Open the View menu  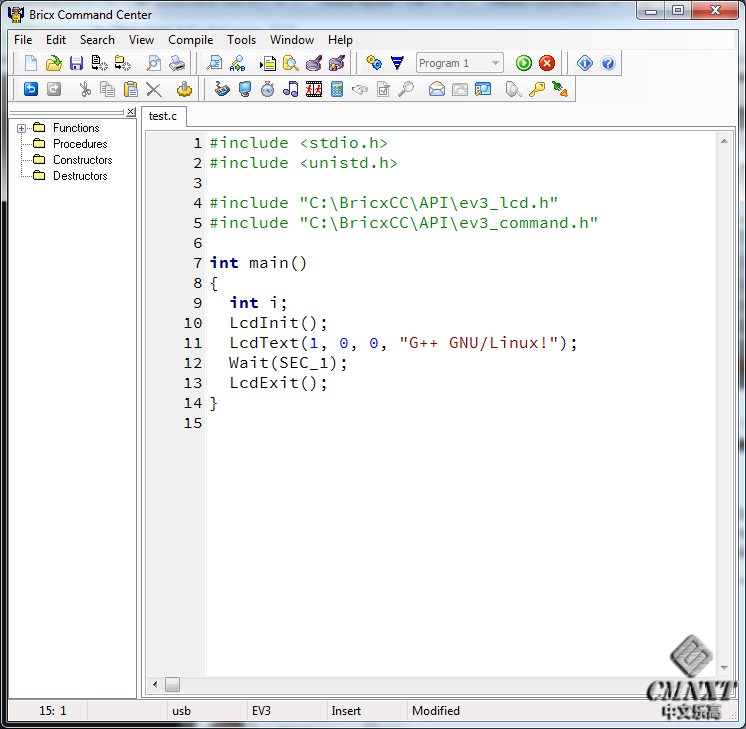click(x=141, y=40)
